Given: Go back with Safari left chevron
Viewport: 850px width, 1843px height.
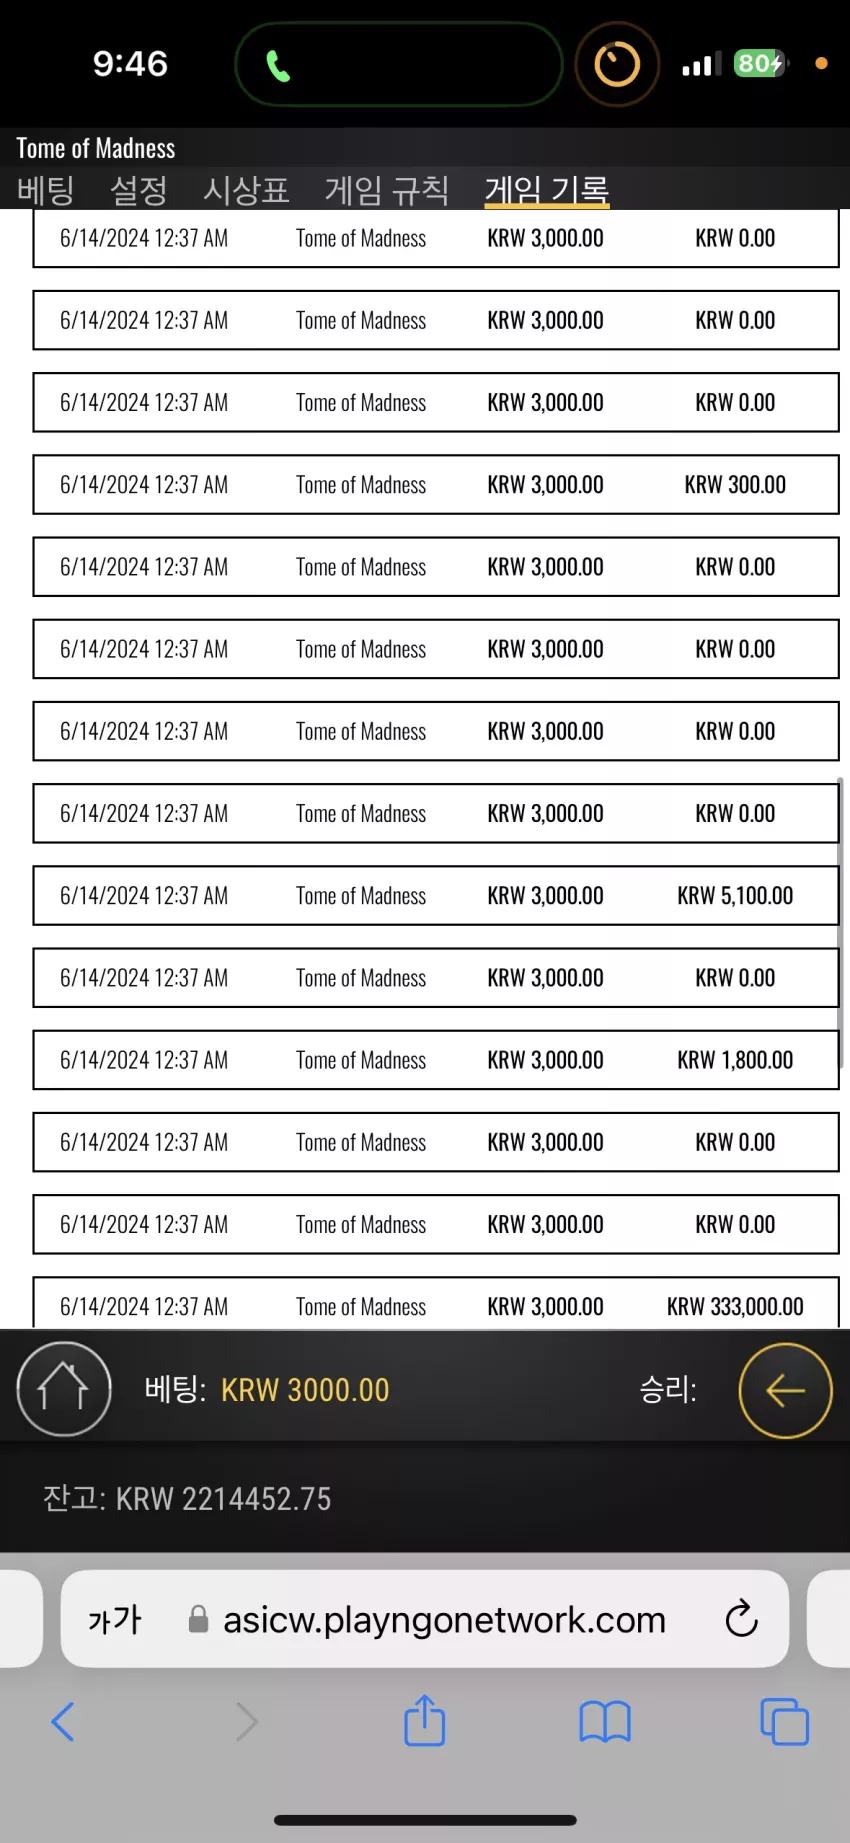Looking at the screenshot, I should point(62,1721).
